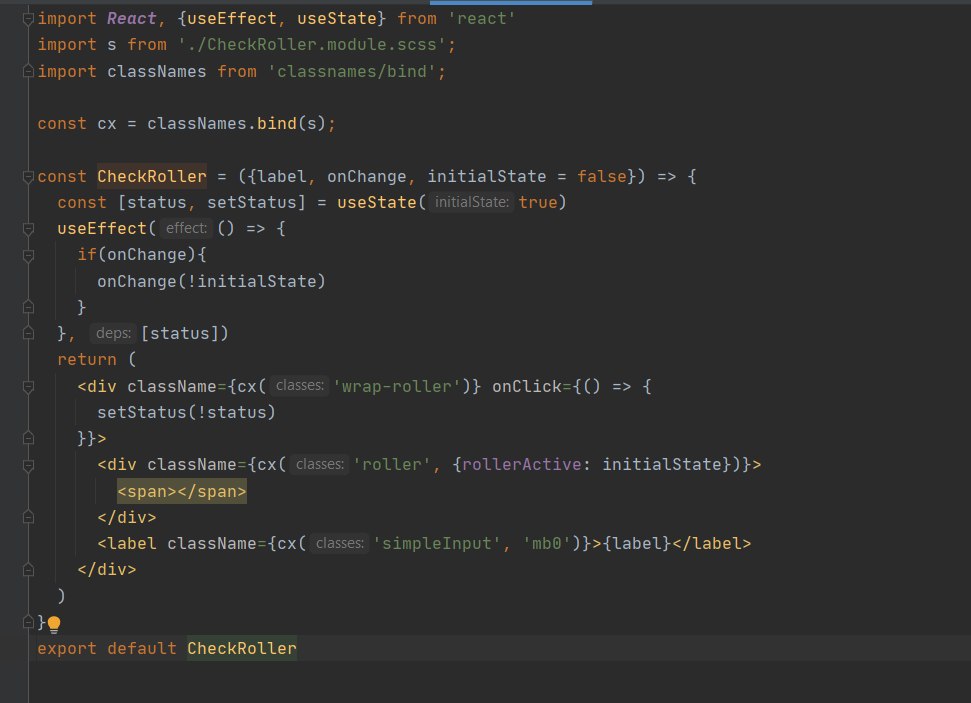Click the 'simpleInput' class string
This screenshot has width=971, height=703.
437,543
